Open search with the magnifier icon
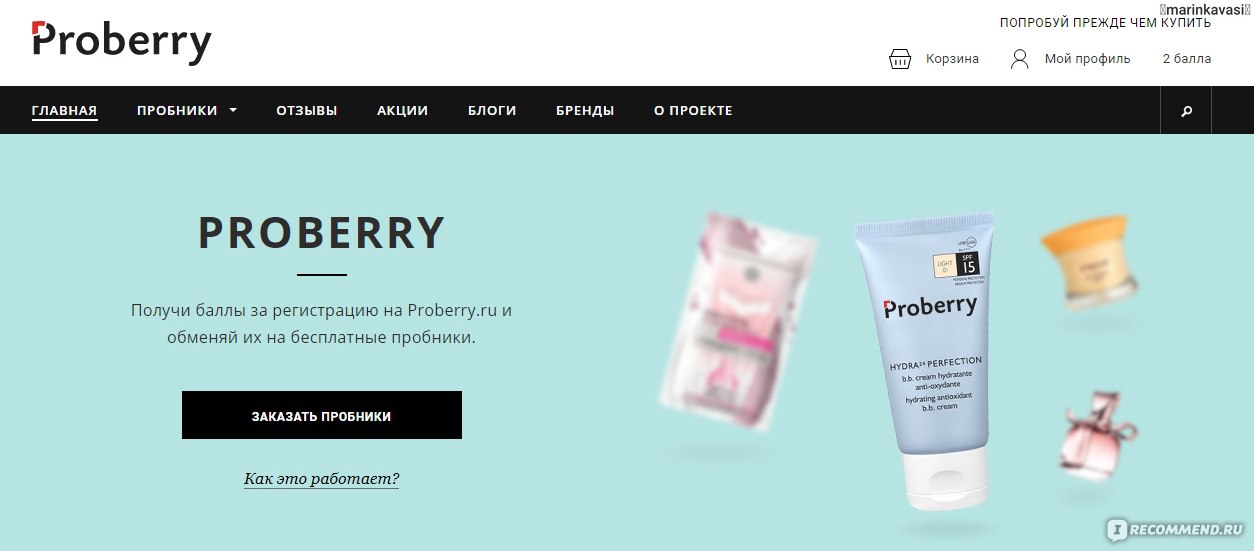The width and height of the screenshot is (1254, 551). coord(1186,111)
